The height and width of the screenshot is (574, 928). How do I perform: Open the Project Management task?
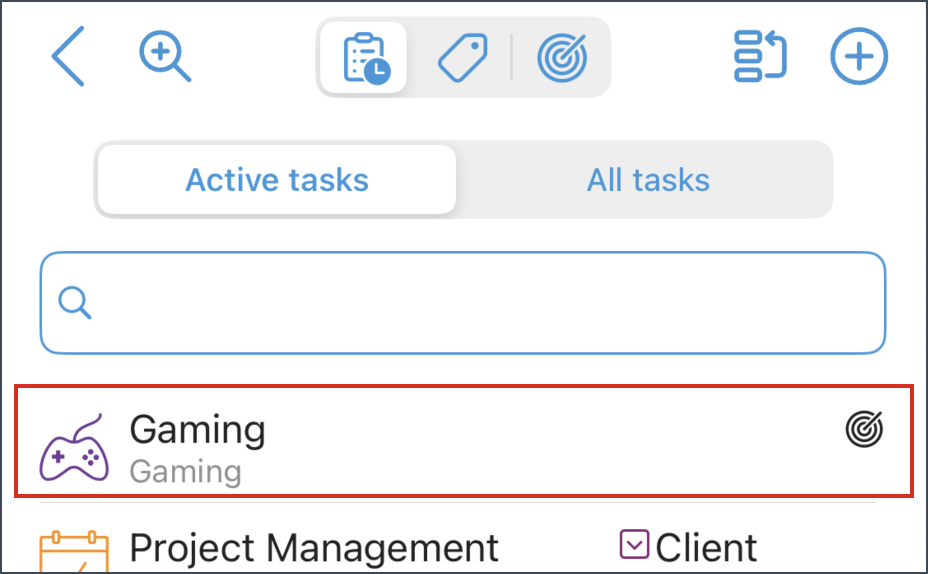(x=314, y=547)
